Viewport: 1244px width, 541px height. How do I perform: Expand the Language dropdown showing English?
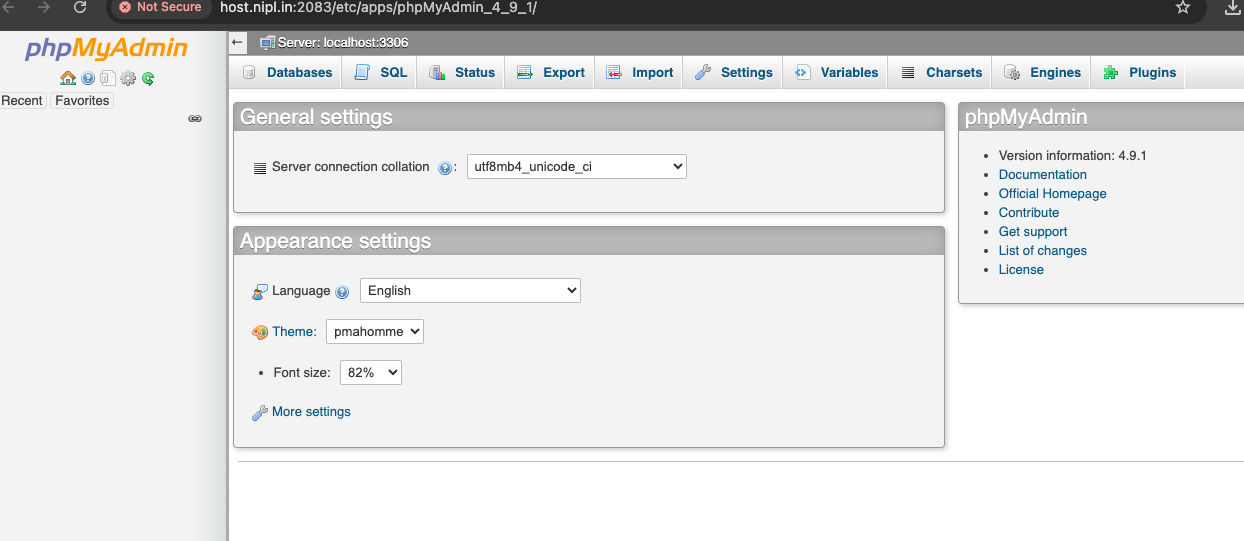(470, 291)
